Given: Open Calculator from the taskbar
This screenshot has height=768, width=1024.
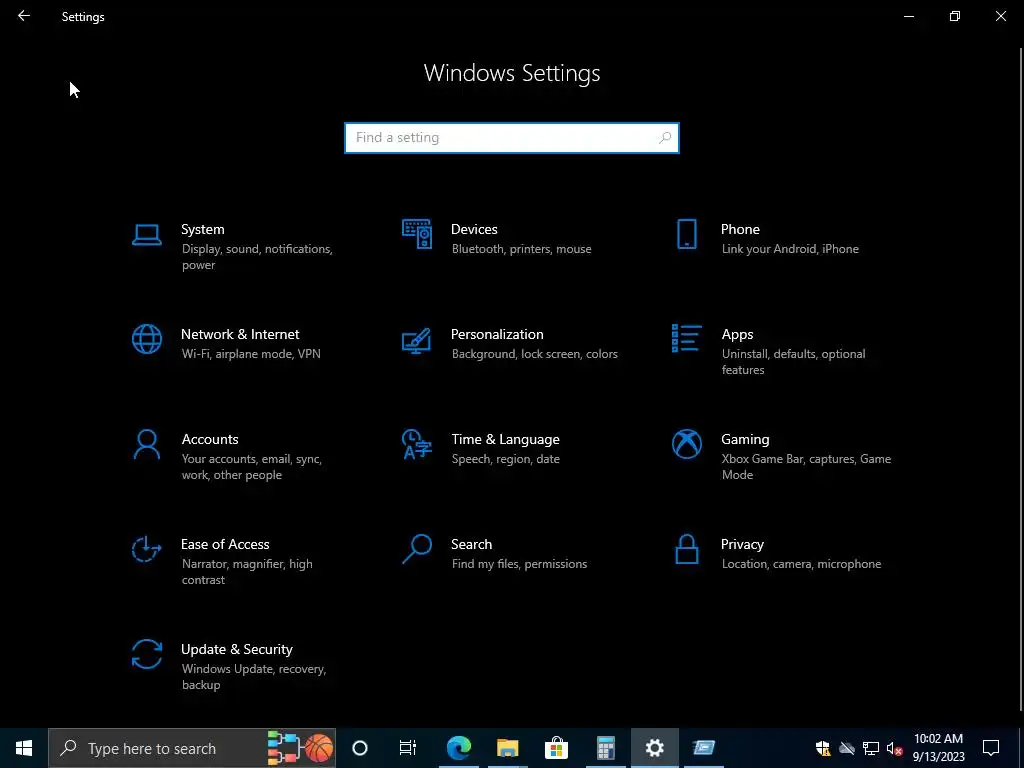Looking at the screenshot, I should [605, 748].
